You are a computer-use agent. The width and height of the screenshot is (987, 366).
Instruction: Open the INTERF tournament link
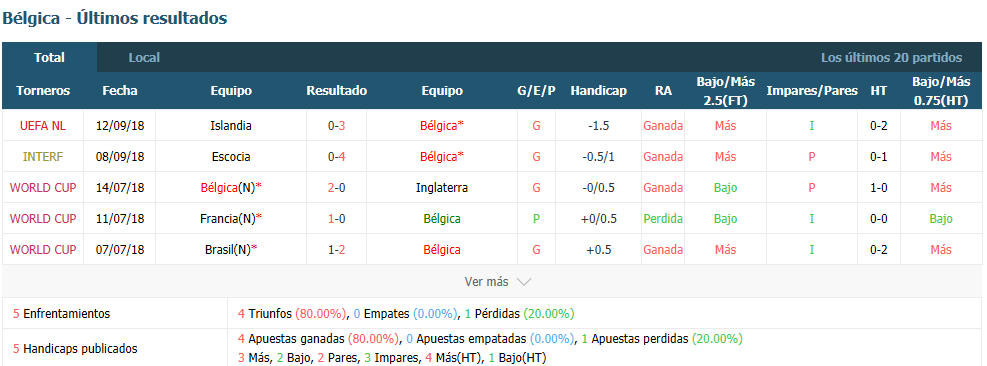43,156
